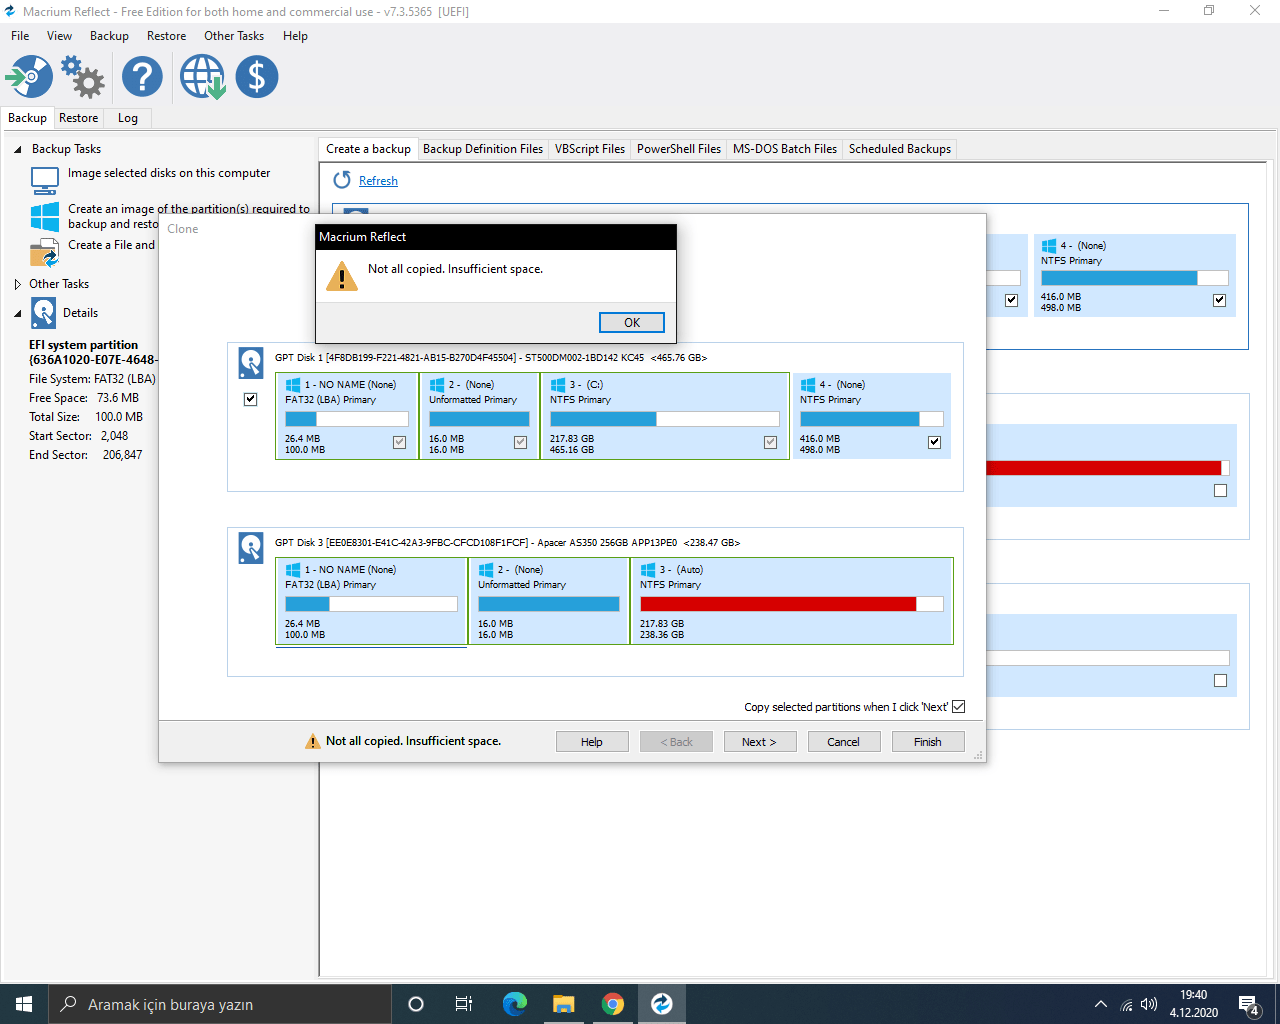This screenshot has height=1024, width=1280.
Task: Toggle checkbox of Disk 1 partition 3 (C:)
Action: click(771, 442)
